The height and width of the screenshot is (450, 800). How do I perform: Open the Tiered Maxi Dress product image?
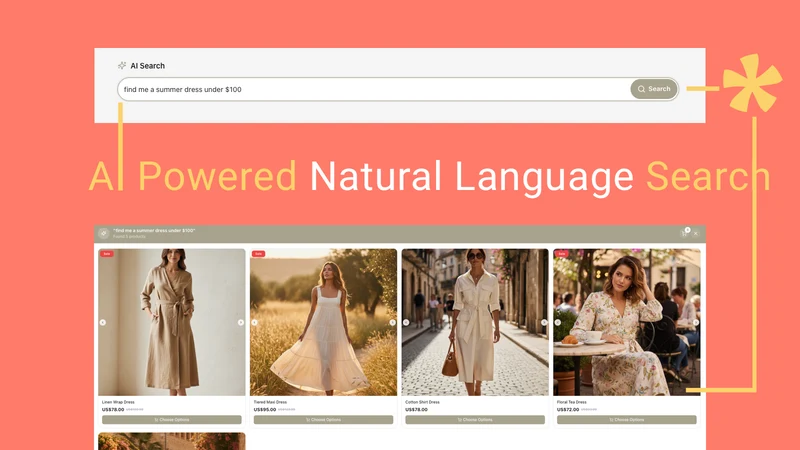point(323,322)
